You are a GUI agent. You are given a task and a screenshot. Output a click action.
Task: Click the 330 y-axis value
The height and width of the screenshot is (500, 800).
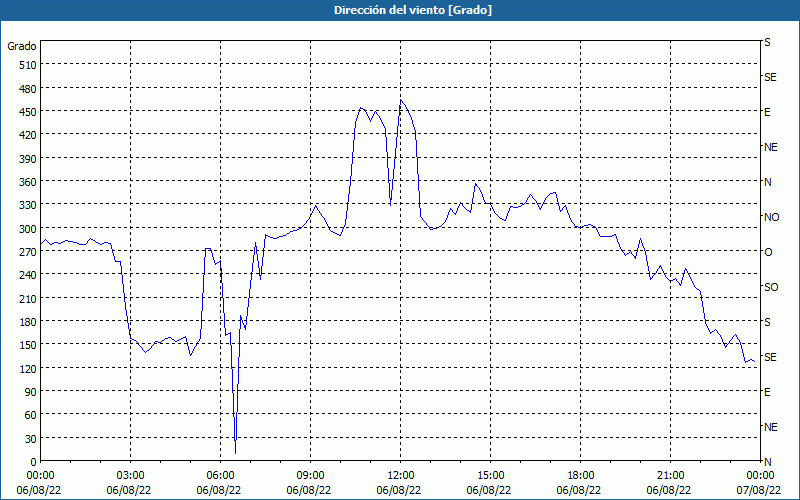coord(27,206)
